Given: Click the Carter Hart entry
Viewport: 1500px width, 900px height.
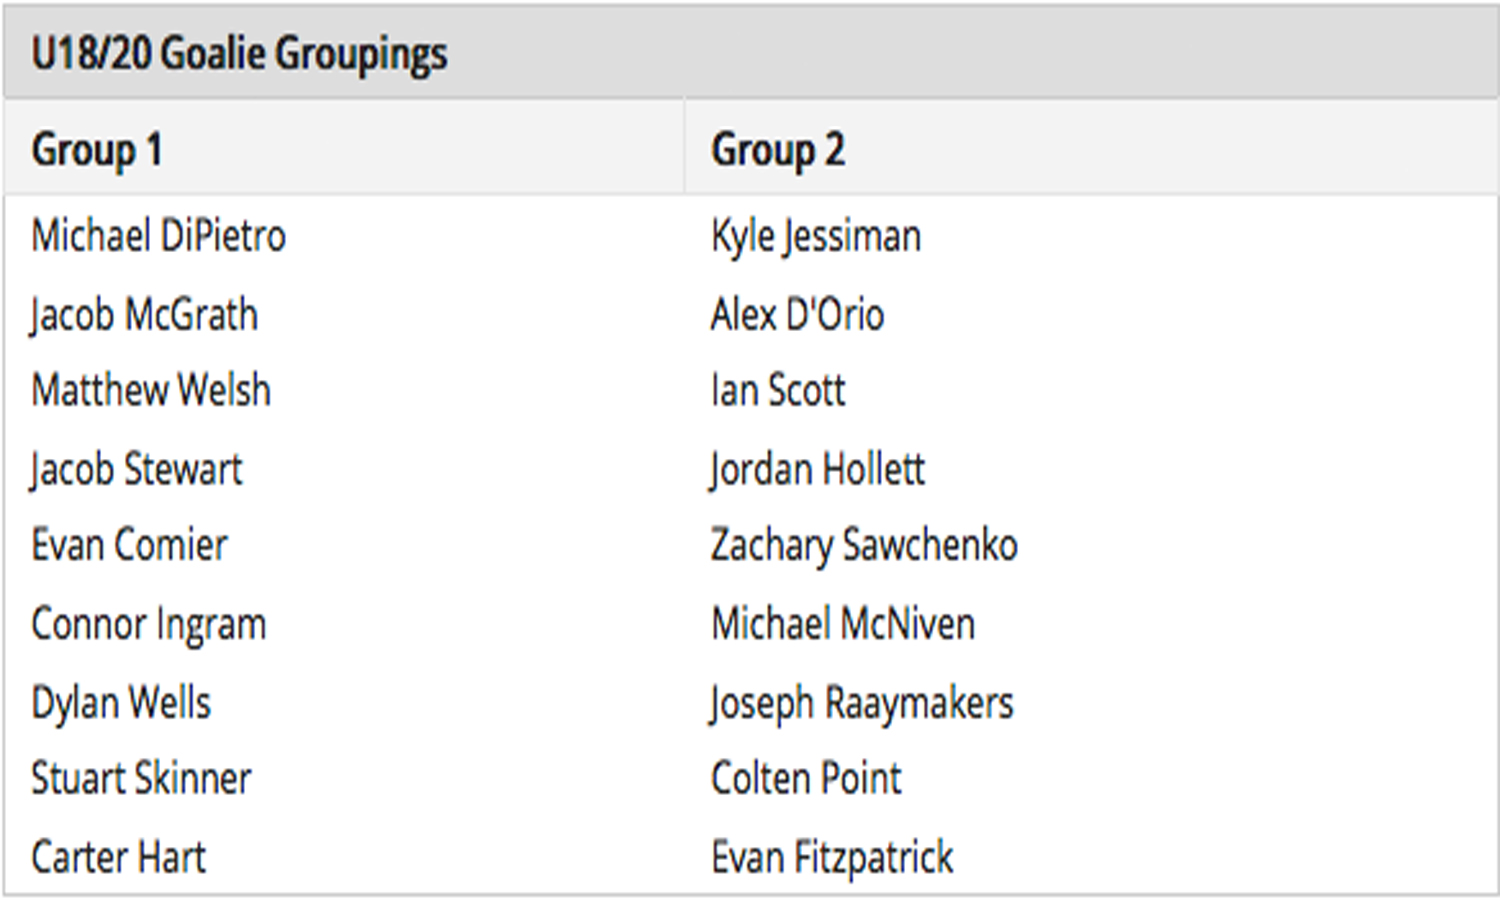Looking at the screenshot, I should point(118,857).
